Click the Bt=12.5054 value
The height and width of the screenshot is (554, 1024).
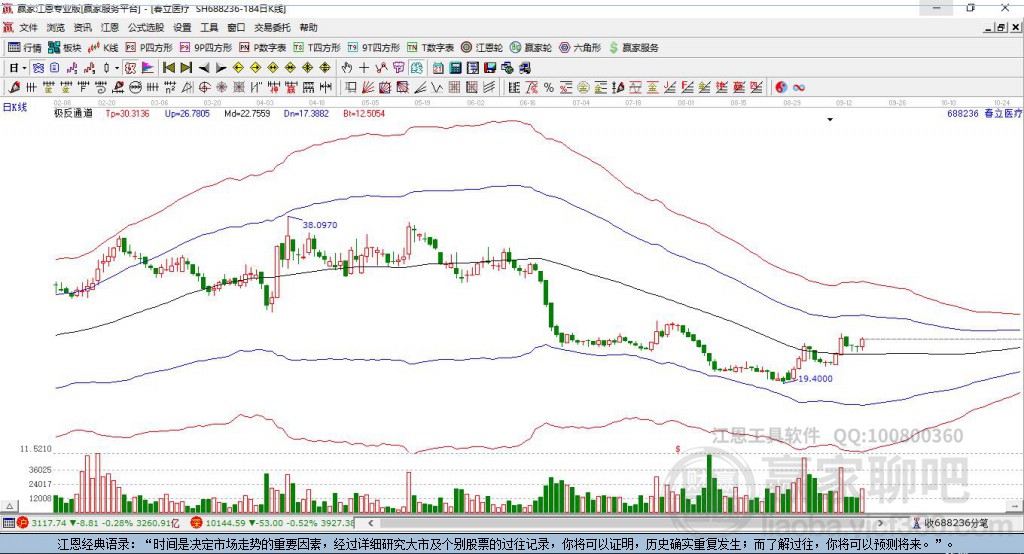click(x=364, y=113)
